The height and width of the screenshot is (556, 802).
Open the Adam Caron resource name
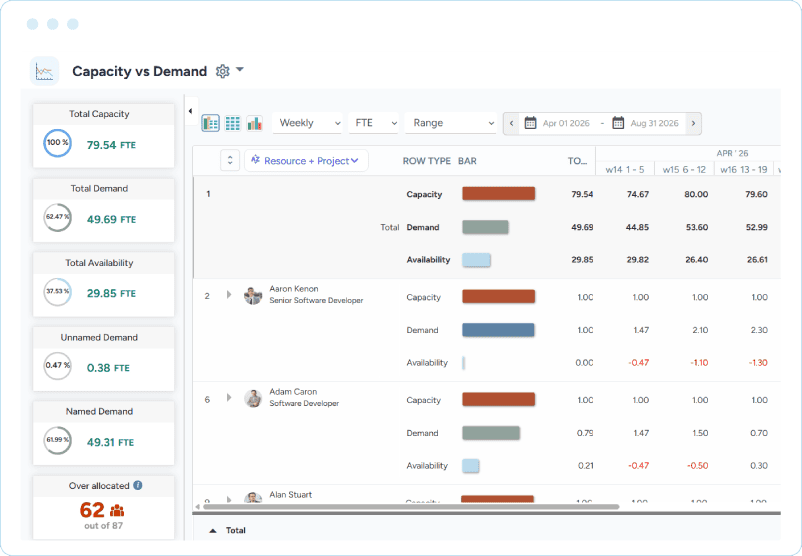pos(293,392)
